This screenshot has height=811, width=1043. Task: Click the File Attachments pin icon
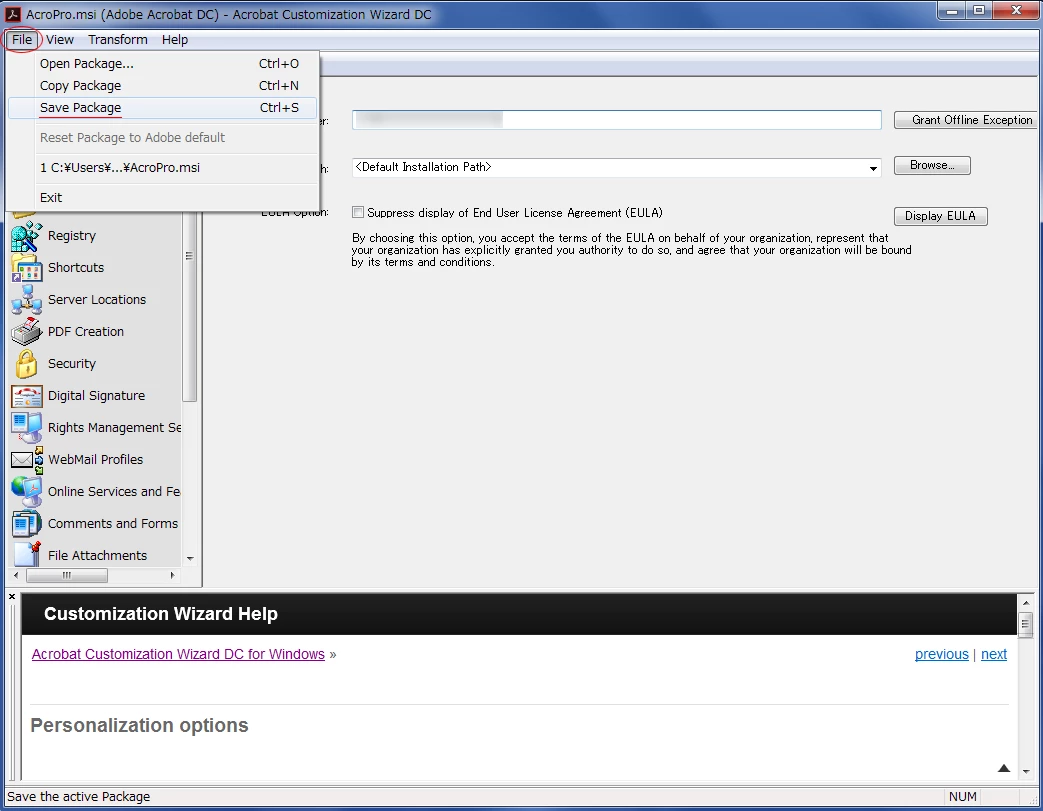pyautogui.click(x=27, y=554)
